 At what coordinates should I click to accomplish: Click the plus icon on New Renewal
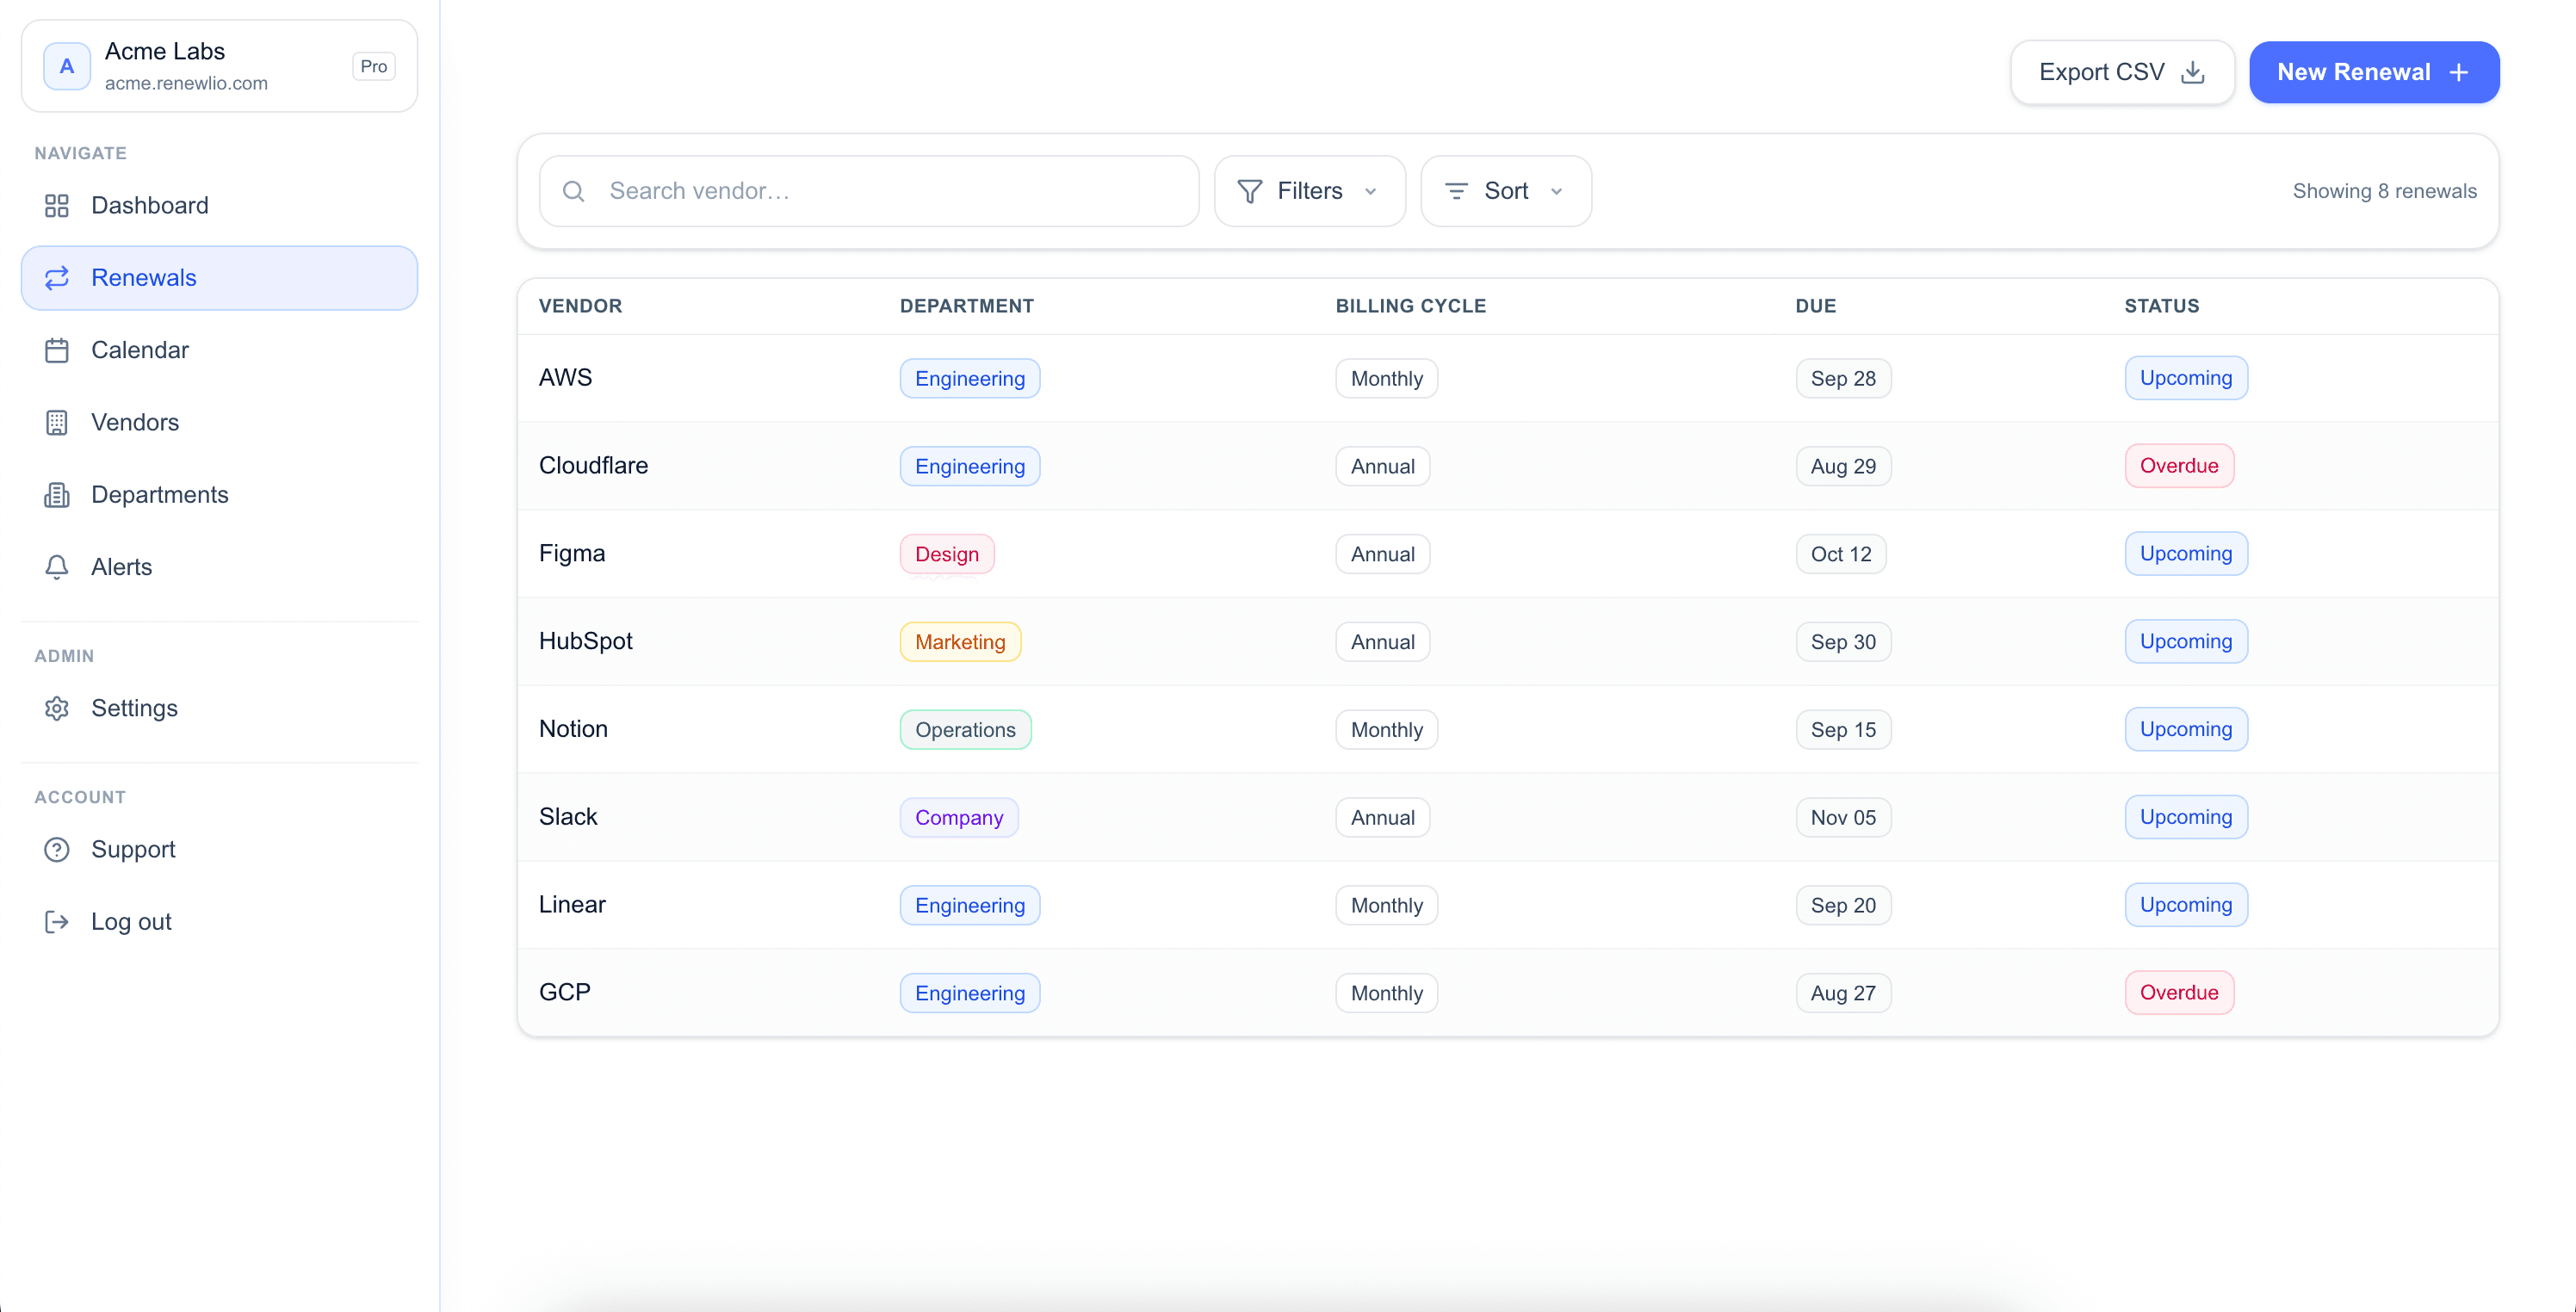coord(2459,72)
